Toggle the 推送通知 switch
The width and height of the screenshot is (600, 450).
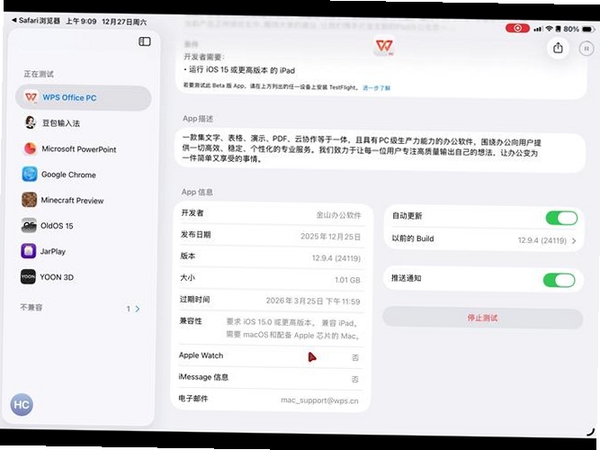[559, 280]
